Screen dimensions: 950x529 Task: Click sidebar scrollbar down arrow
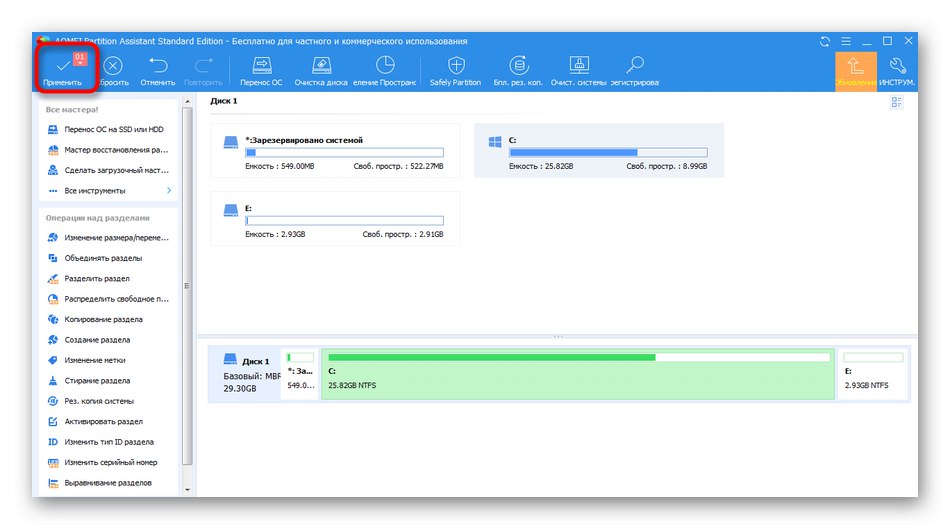click(187, 490)
